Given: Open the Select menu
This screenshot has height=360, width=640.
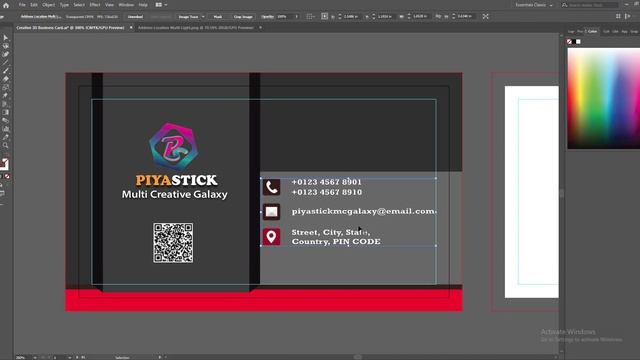Looking at the screenshot, I should (79, 5).
